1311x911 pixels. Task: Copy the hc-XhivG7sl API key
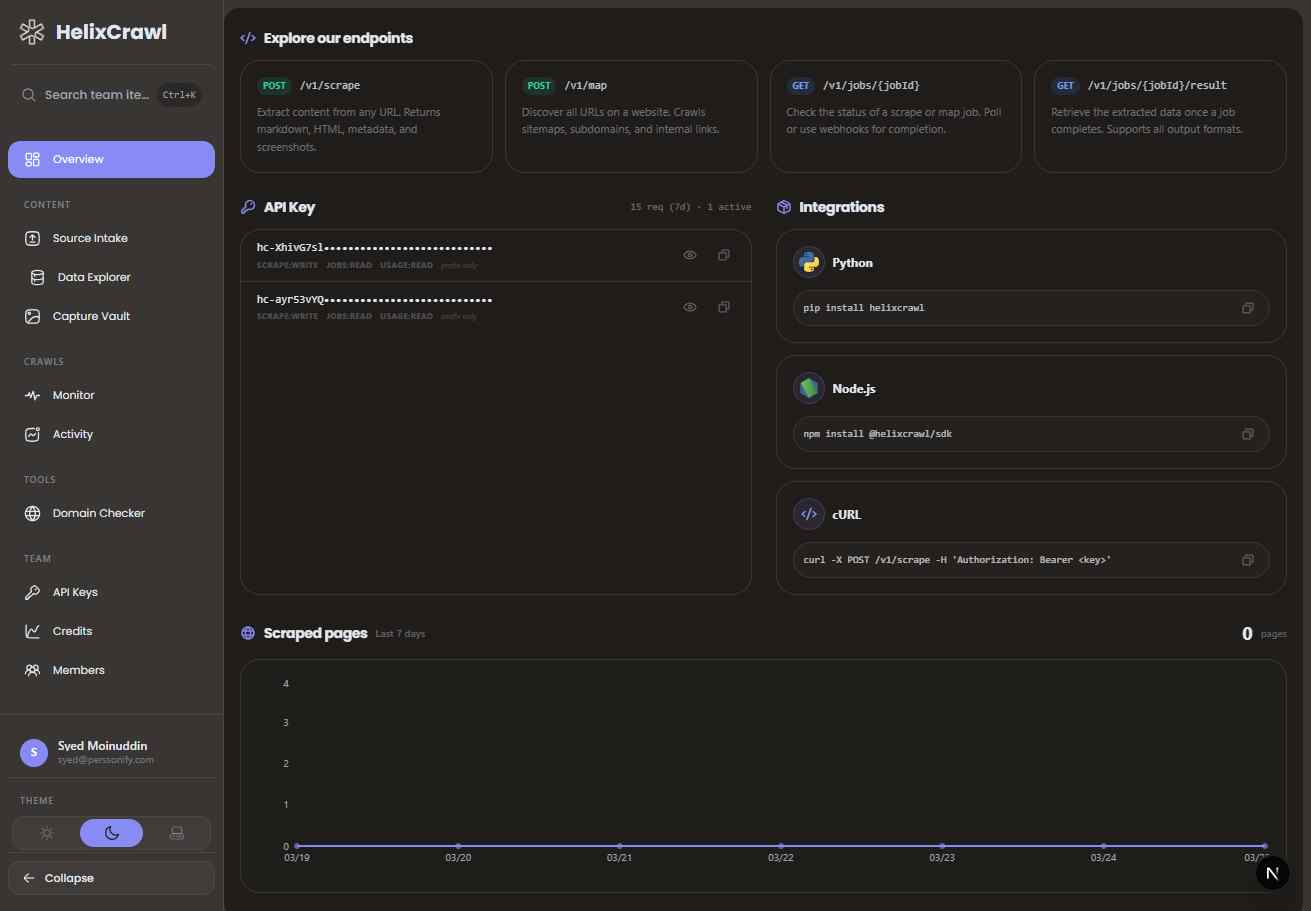tap(723, 255)
